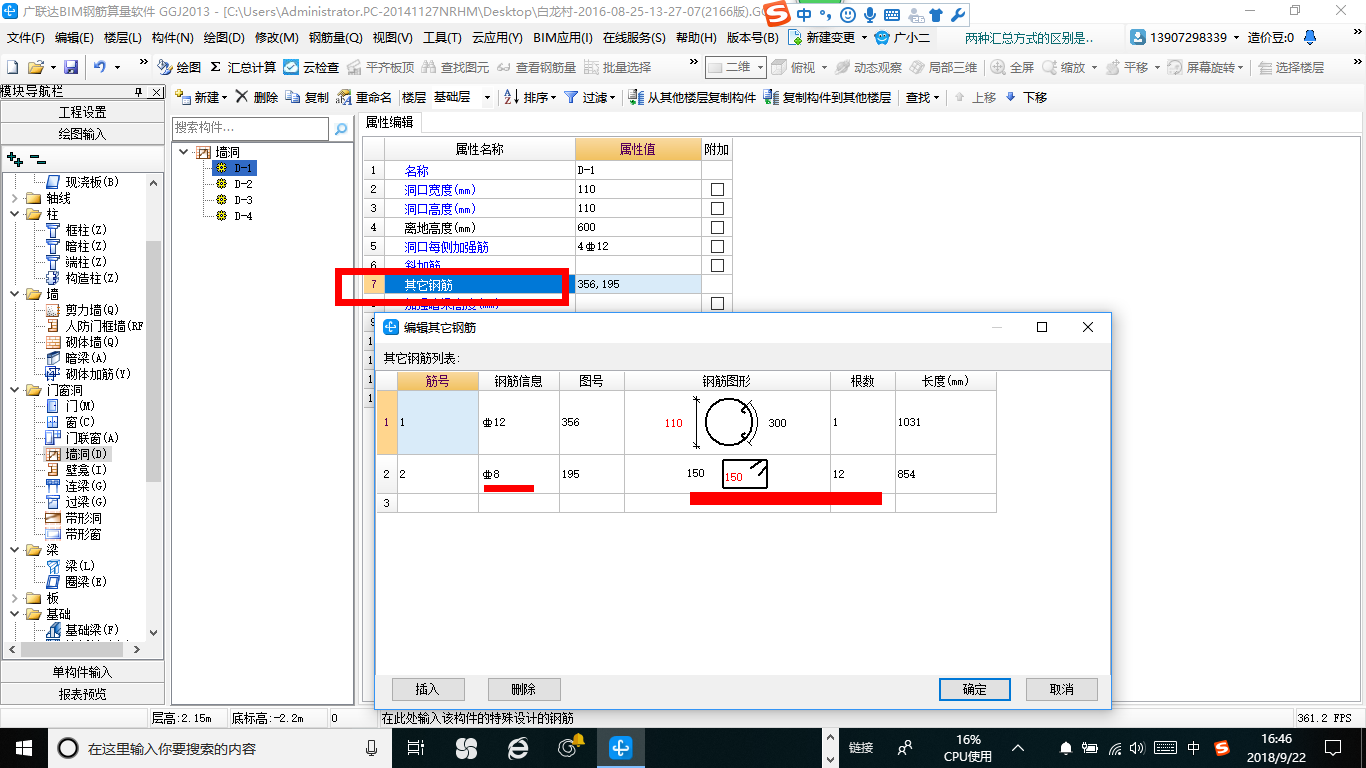Open the 基础层 floor dropdown
Image resolution: width=1366 pixels, height=768 pixels.
coord(487,97)
